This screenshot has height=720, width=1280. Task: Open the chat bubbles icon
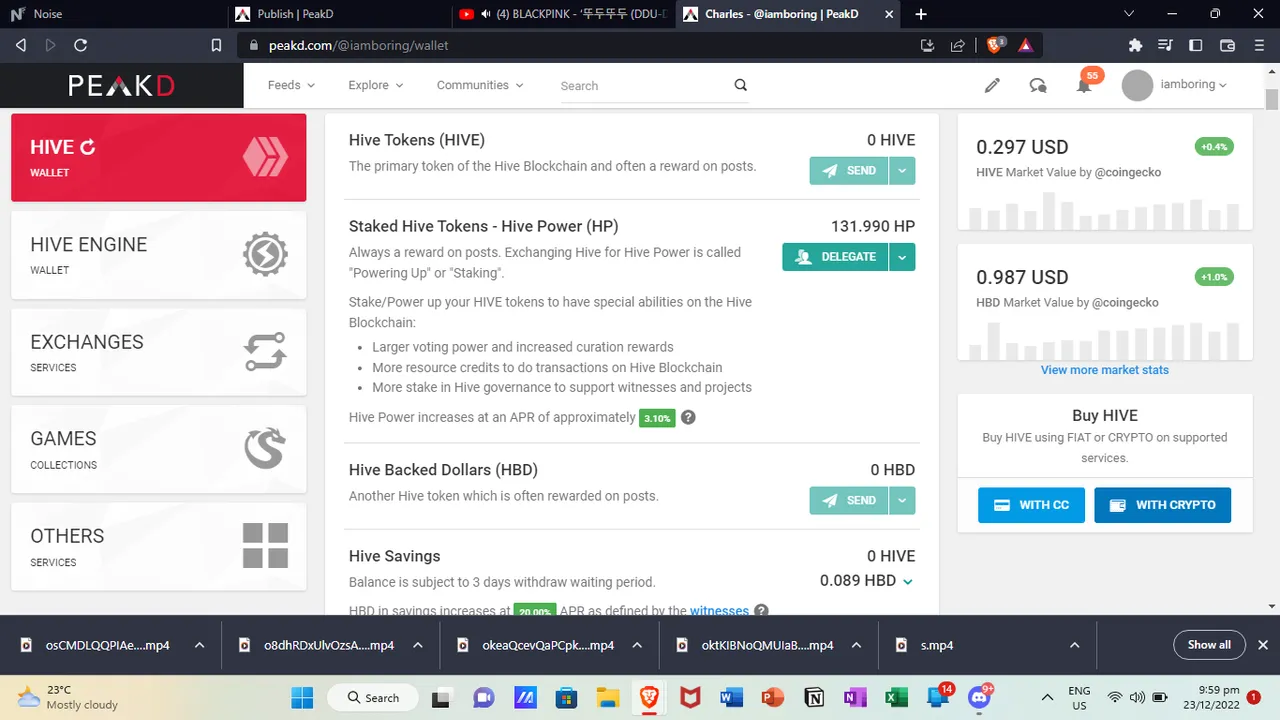(1038, 85)
